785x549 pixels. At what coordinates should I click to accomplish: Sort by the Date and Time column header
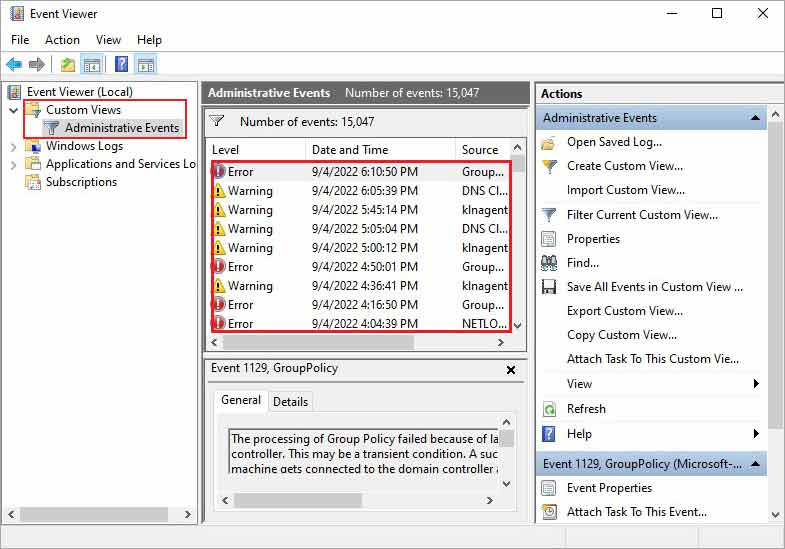point(380,150)
